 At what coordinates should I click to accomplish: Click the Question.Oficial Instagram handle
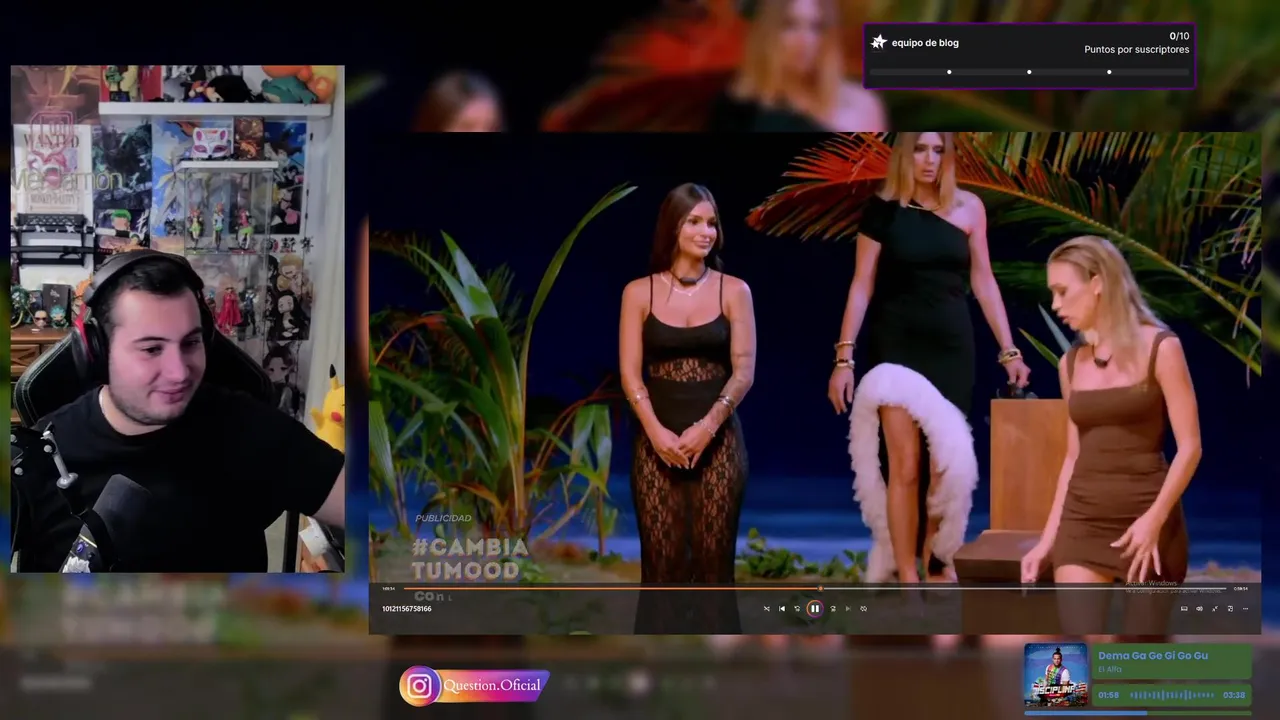pyautogui.click(x=492, y=686)
